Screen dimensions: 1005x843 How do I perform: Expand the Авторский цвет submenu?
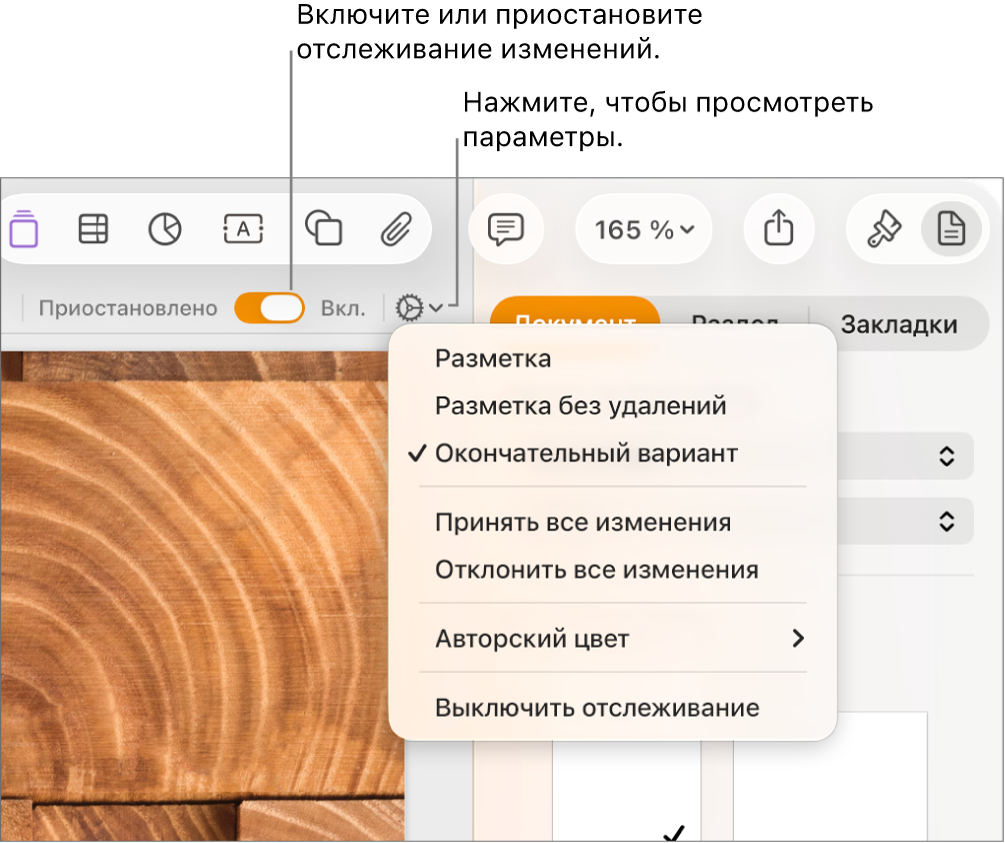[613, 639]
